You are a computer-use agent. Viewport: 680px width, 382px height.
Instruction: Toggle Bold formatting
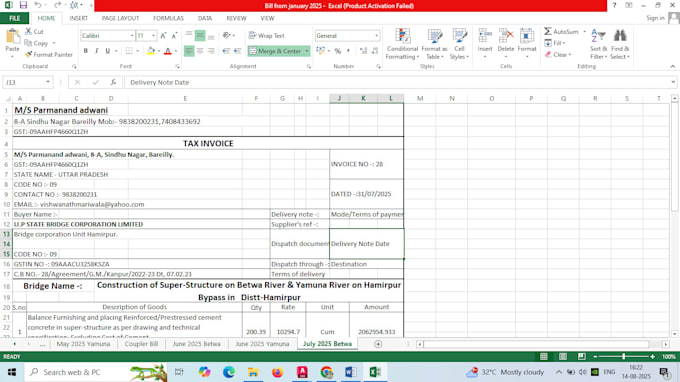86,51
